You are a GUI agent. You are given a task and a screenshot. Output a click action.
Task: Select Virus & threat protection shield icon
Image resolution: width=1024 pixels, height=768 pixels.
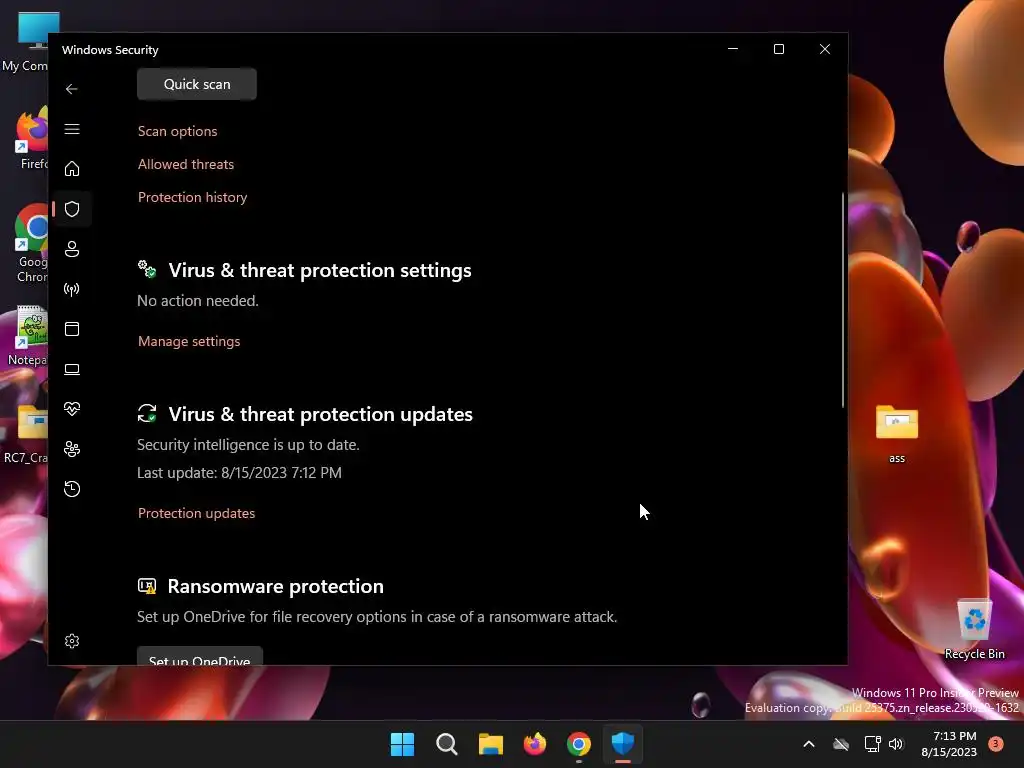[x=72, y=209]
